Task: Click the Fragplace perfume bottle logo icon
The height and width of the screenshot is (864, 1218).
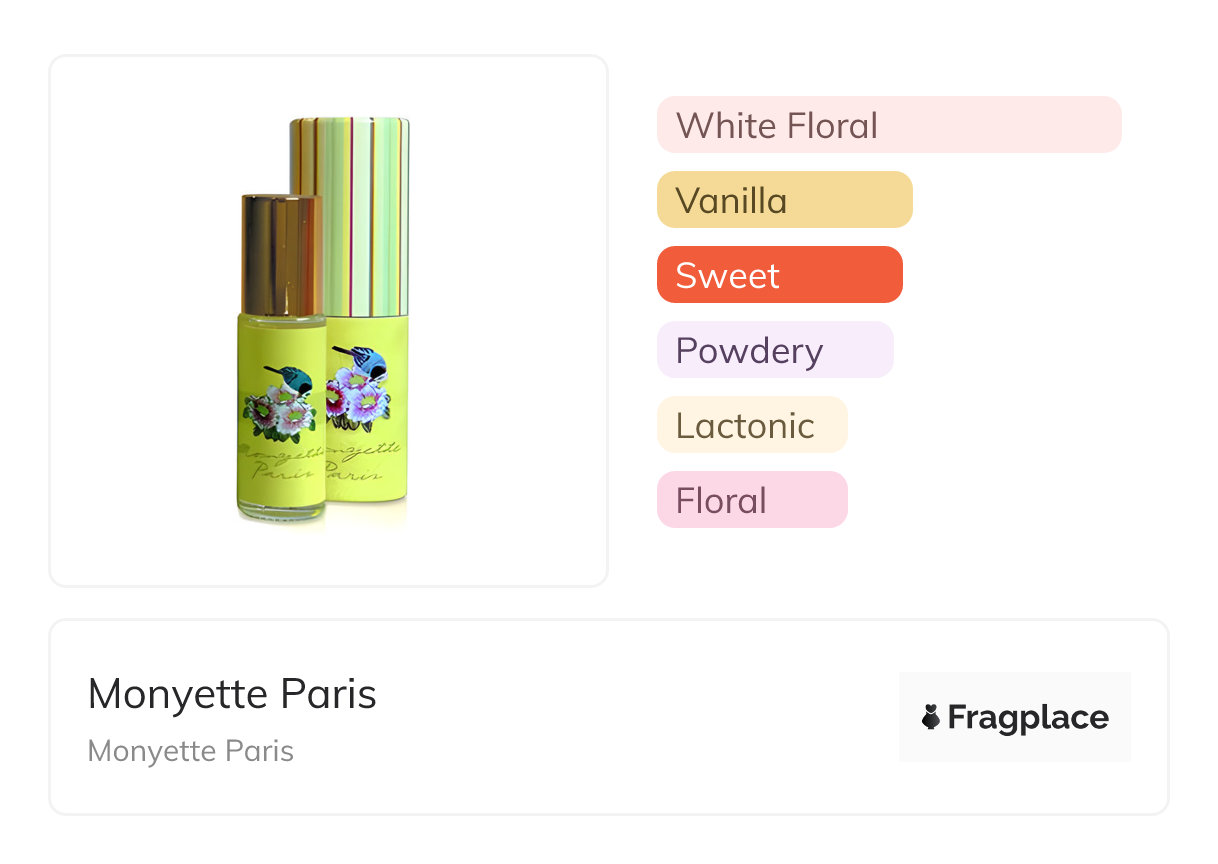Action: 931,717
